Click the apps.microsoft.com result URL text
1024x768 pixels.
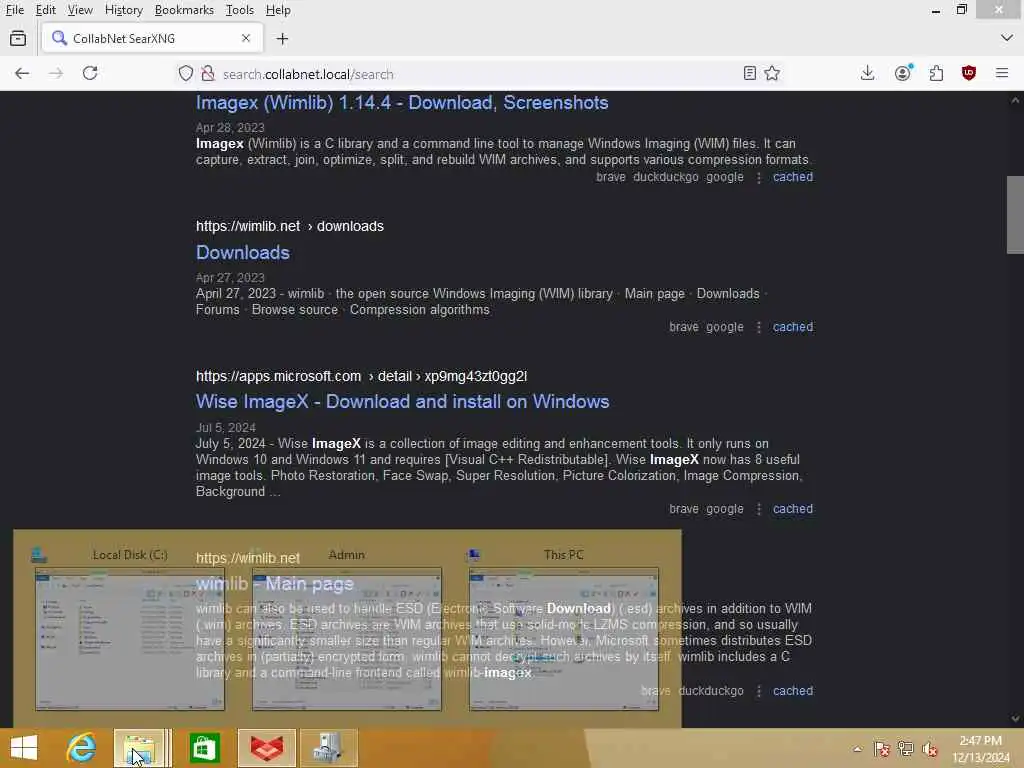tap(361, 376)
